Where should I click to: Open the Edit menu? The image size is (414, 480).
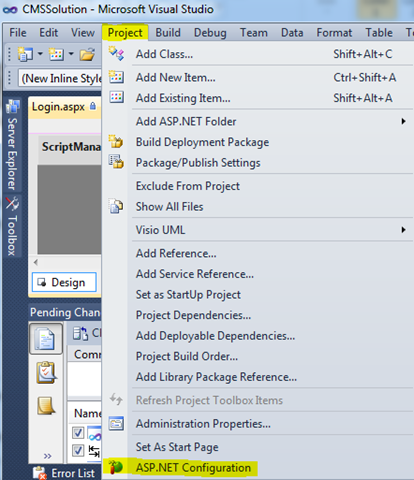coord(49,33)
